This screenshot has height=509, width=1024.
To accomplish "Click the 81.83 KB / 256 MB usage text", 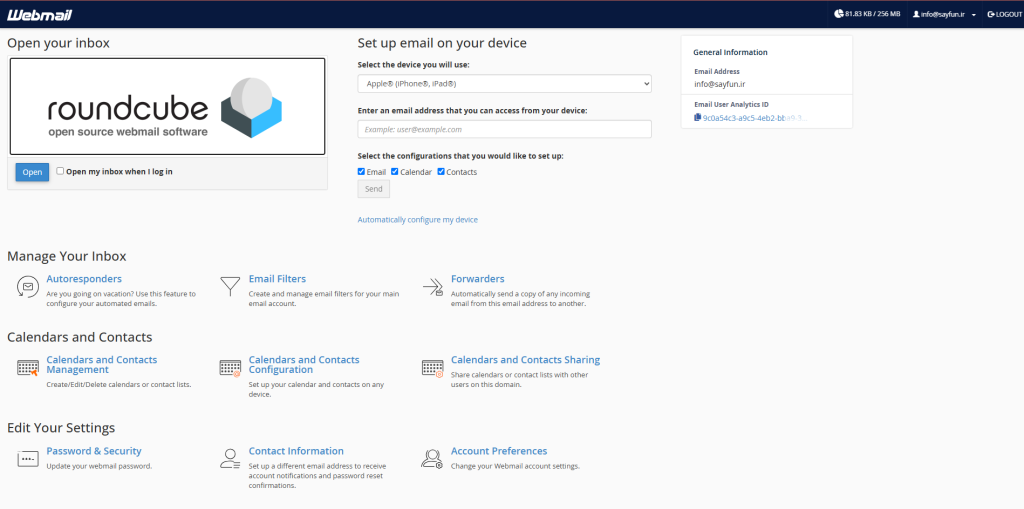I will point(872,14).
